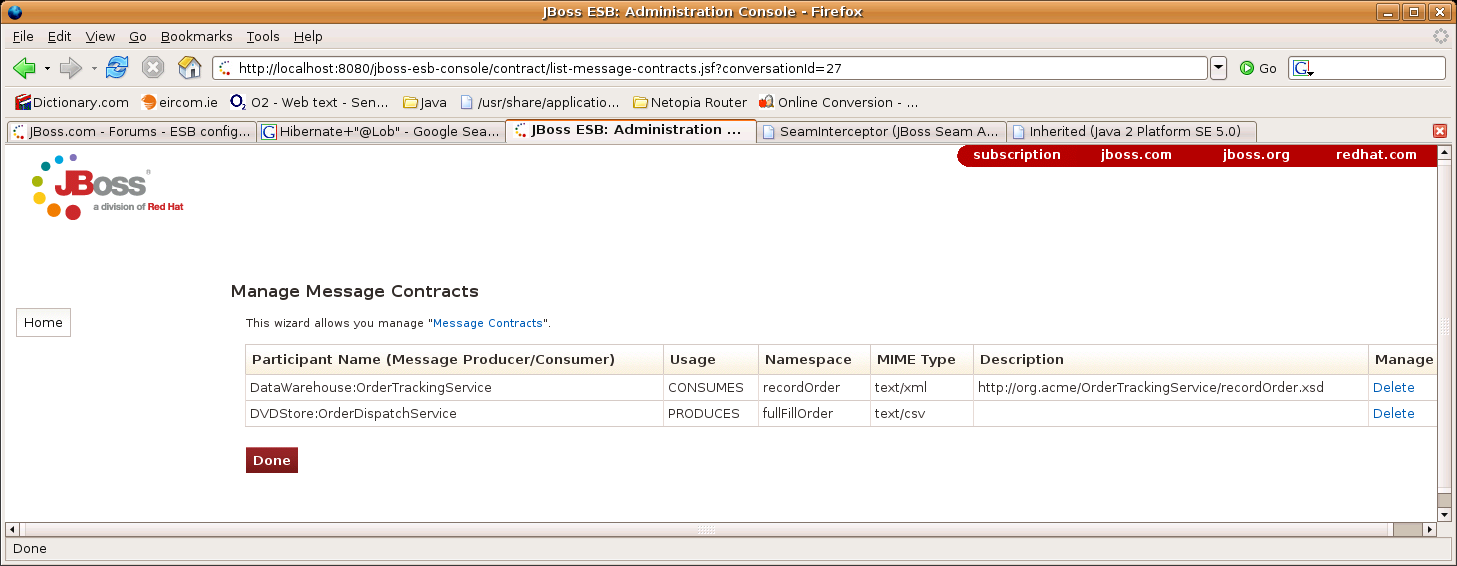Click the text/xml MIME type cell

pos(921,388)
